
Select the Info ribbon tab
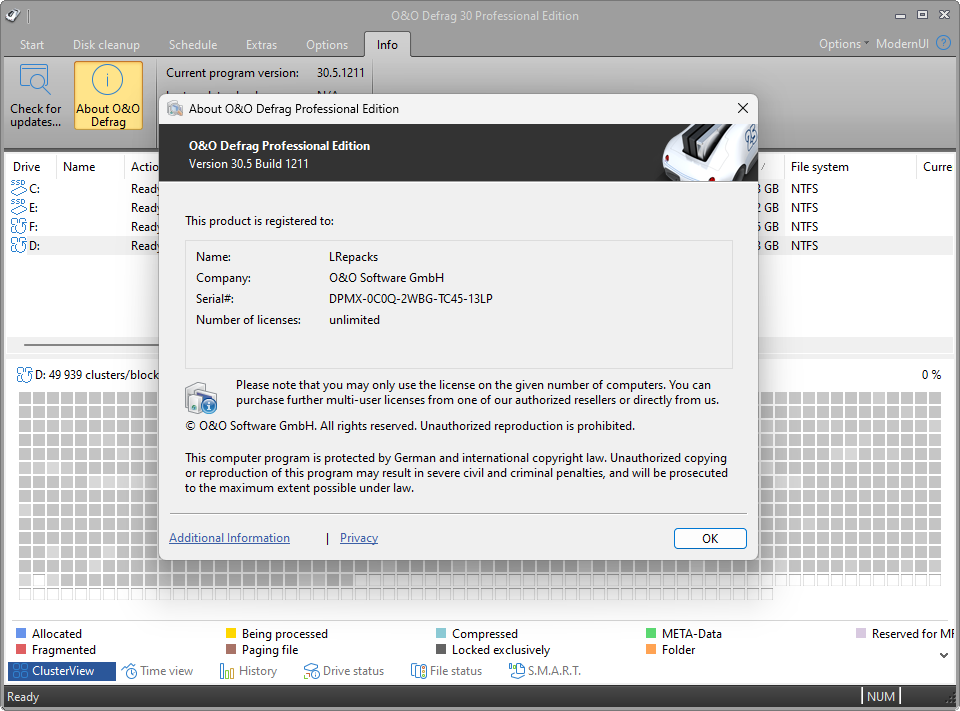[x=387, y=45]
